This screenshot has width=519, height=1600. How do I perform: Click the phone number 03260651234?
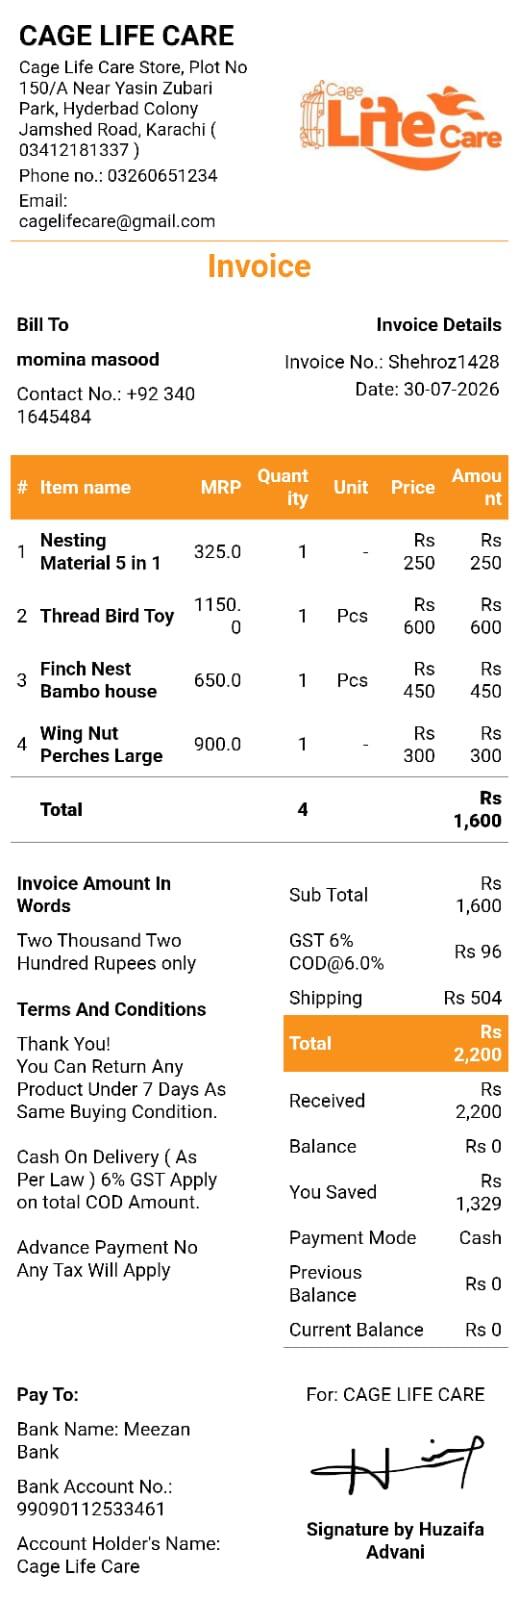(x=162, y=175)
